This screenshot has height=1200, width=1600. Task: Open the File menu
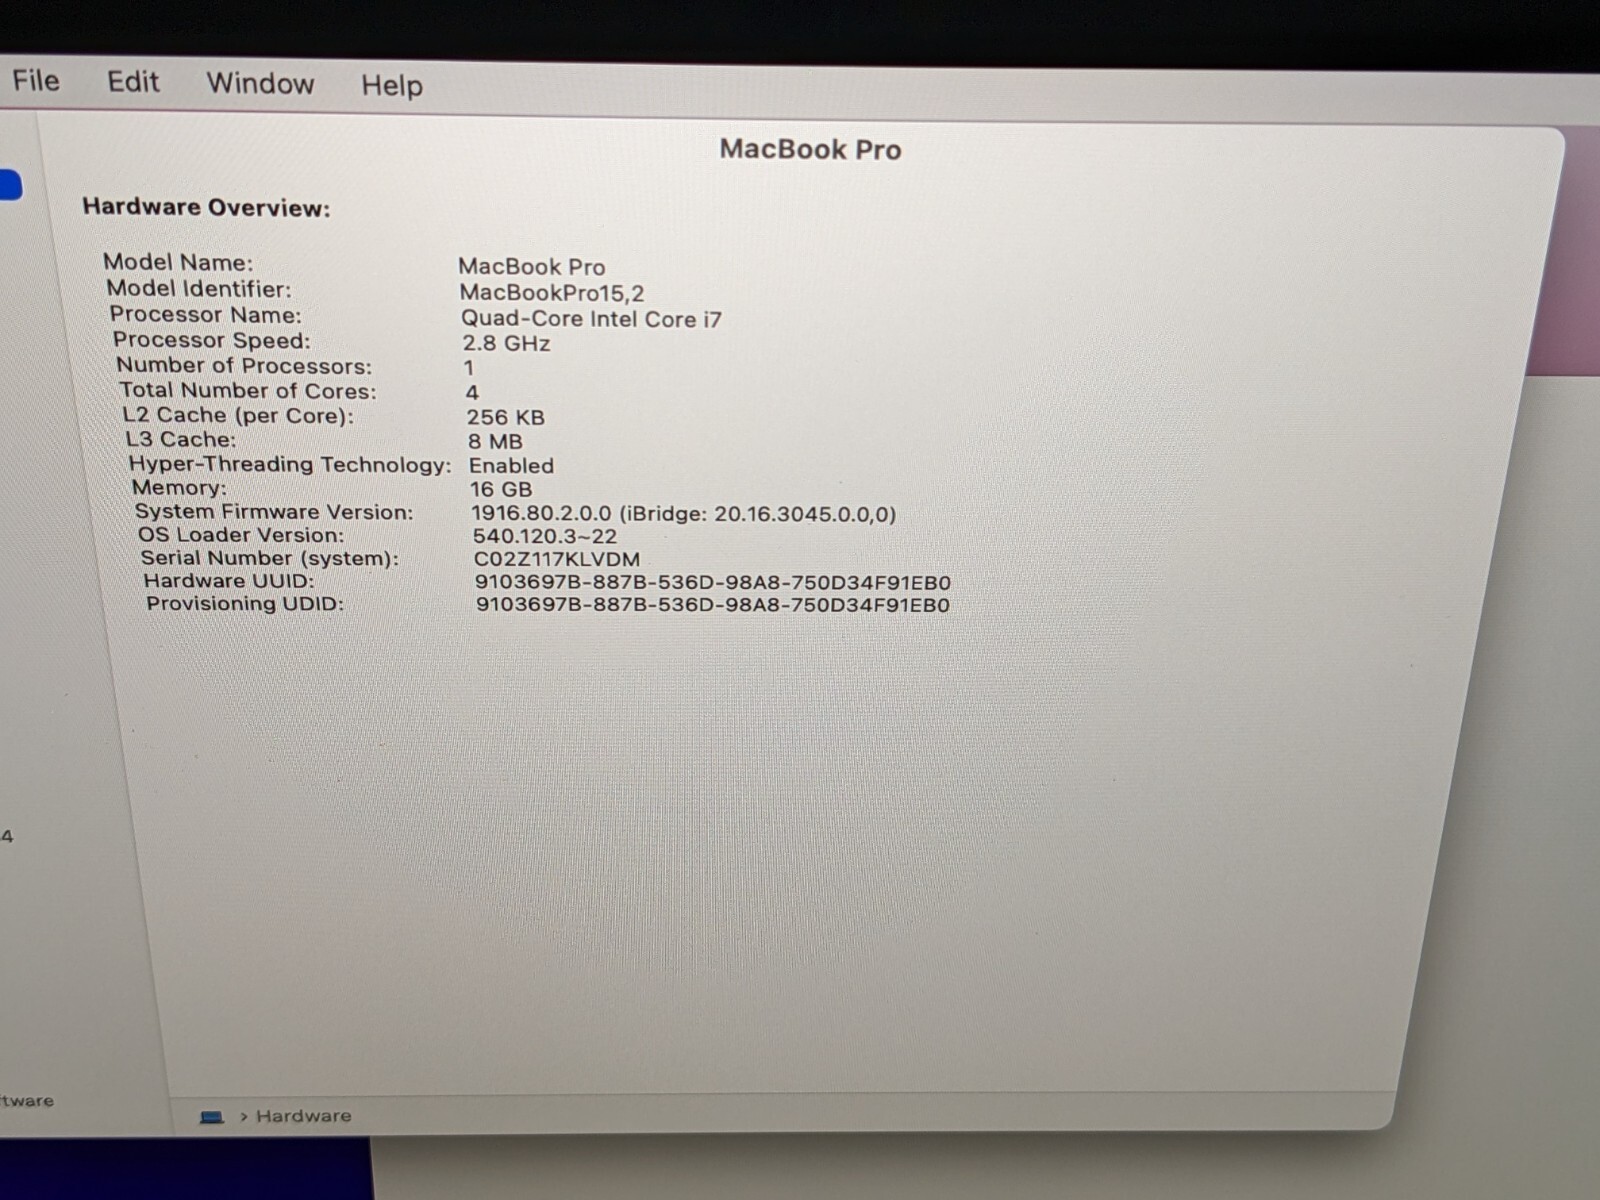coord(36,80)
